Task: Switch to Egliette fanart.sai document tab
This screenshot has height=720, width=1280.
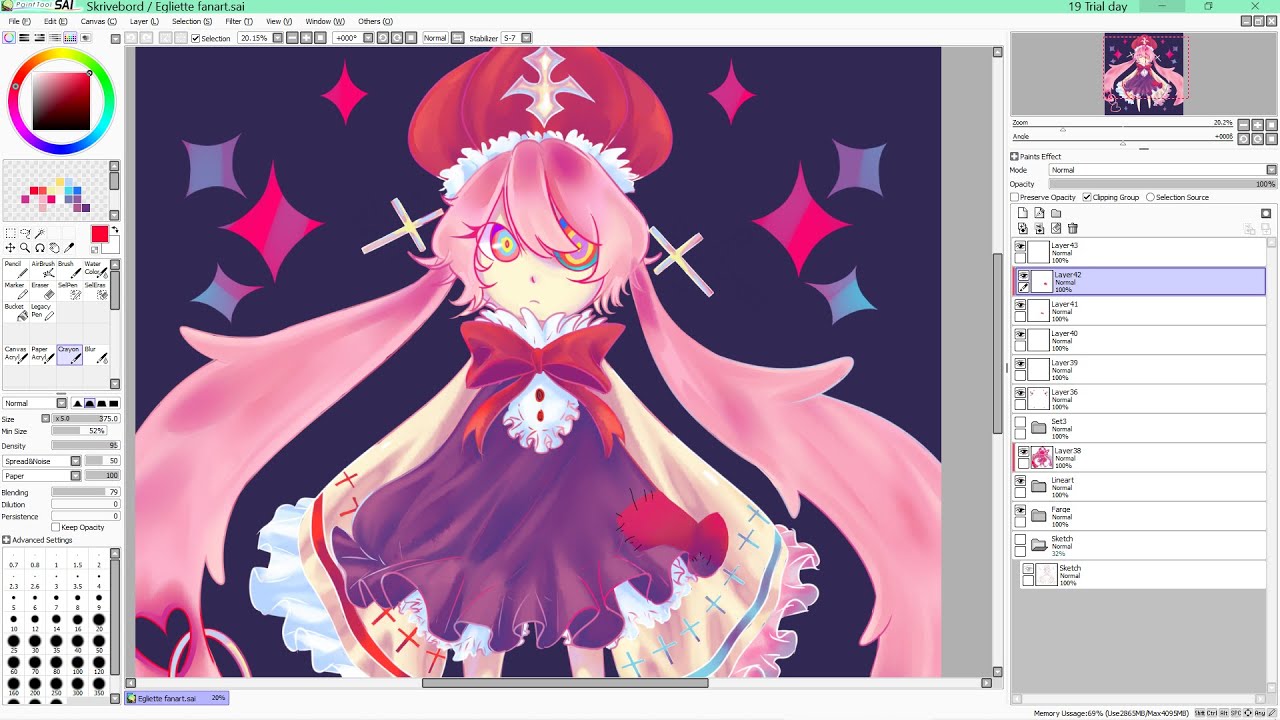Action: (178, 698)
